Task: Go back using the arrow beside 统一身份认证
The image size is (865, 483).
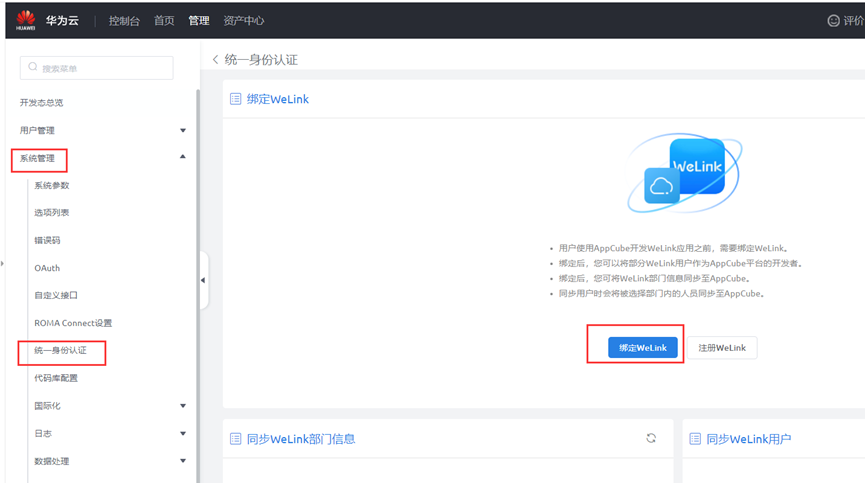Action: click(x=215, y=60)
